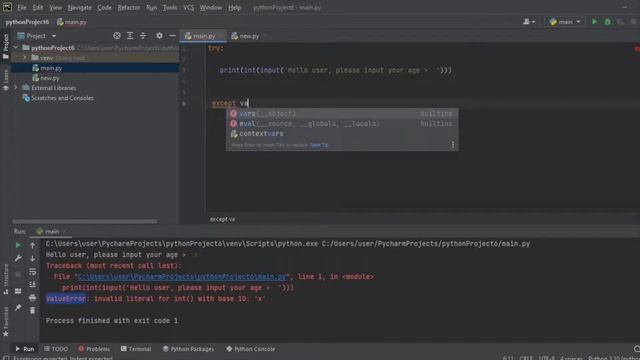Select opened file target icon in Project panel
The image size is (640, 360).
coord(117,36)
